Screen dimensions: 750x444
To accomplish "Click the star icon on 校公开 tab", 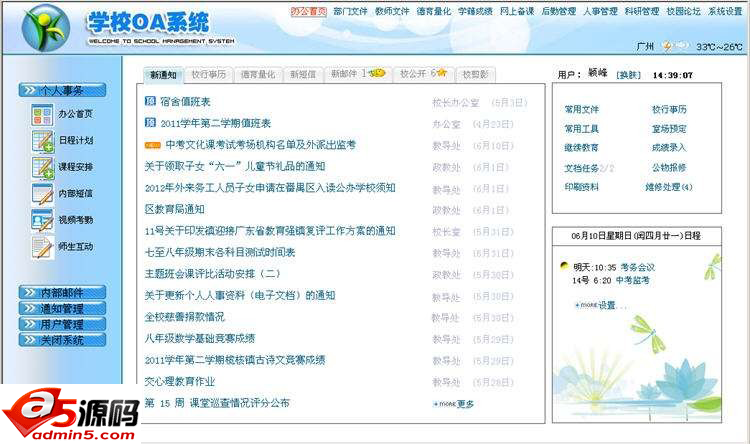I will 441,72.
